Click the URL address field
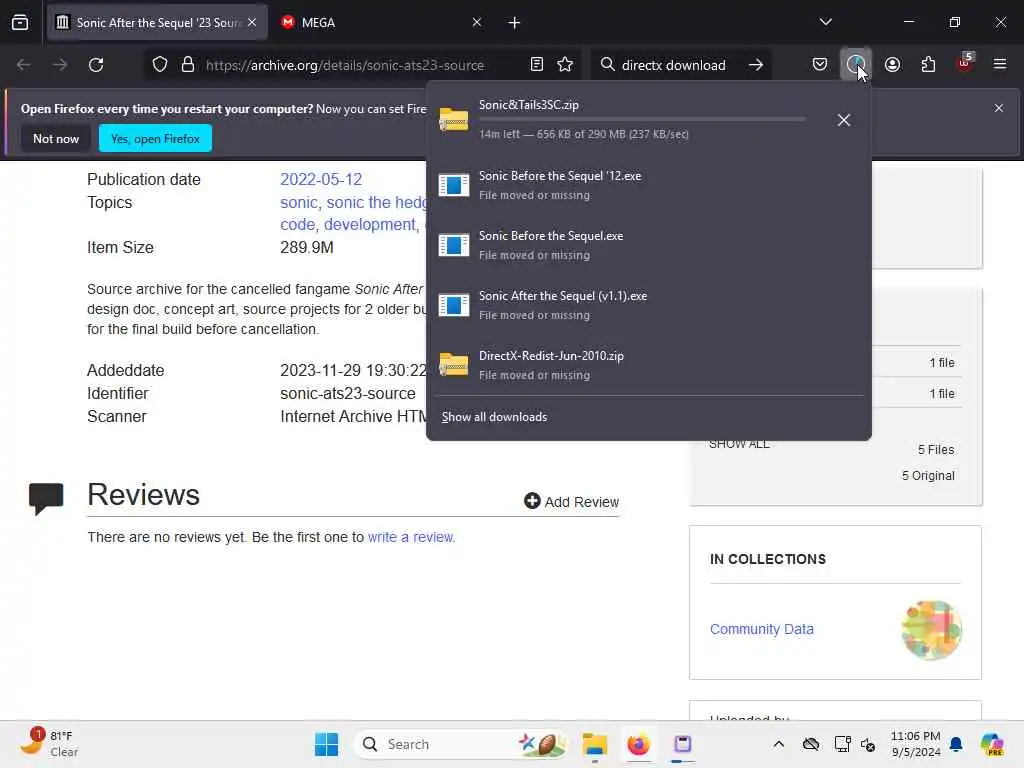Image resolution: width=1024 pixels, height=768 pixels. 345,65
